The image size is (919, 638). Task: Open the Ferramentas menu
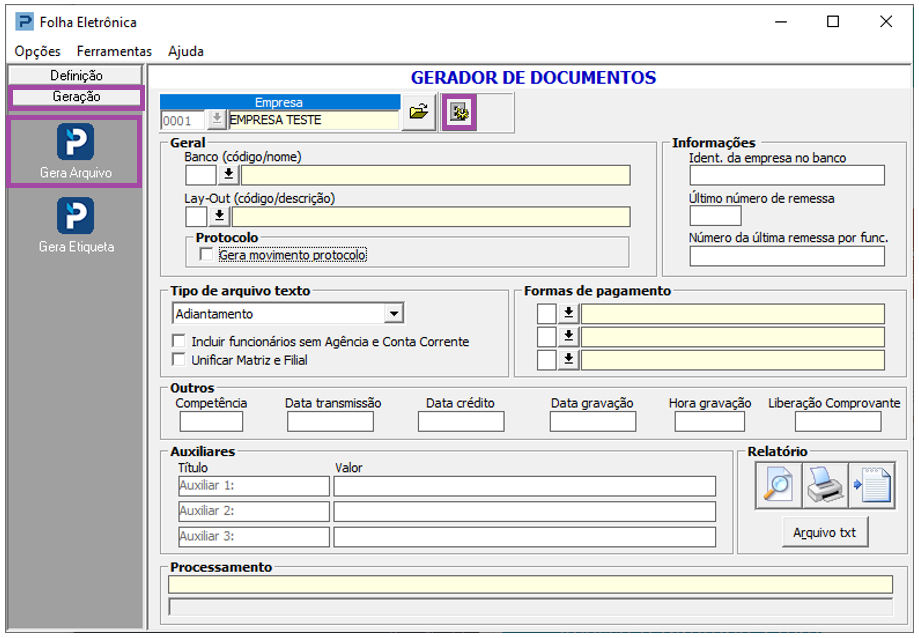[x=114, y=51]
